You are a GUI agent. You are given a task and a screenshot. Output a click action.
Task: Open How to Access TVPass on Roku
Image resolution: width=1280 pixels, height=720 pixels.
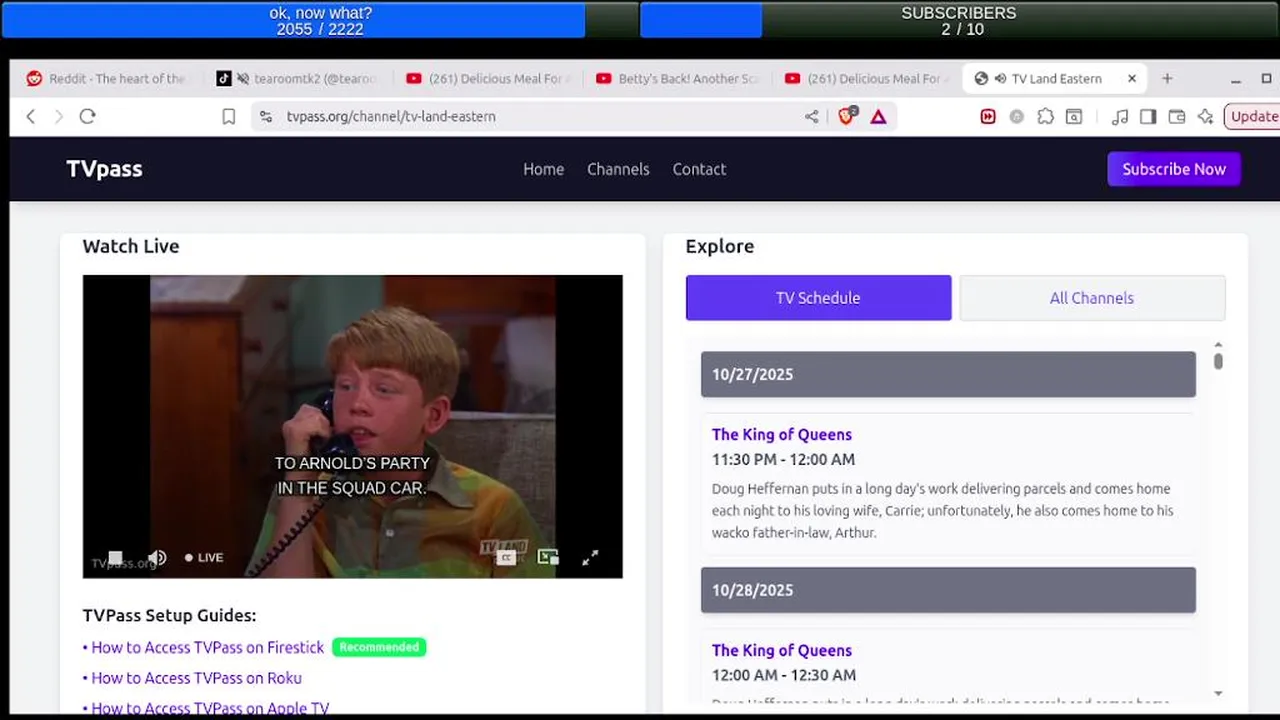coord(196,678)
